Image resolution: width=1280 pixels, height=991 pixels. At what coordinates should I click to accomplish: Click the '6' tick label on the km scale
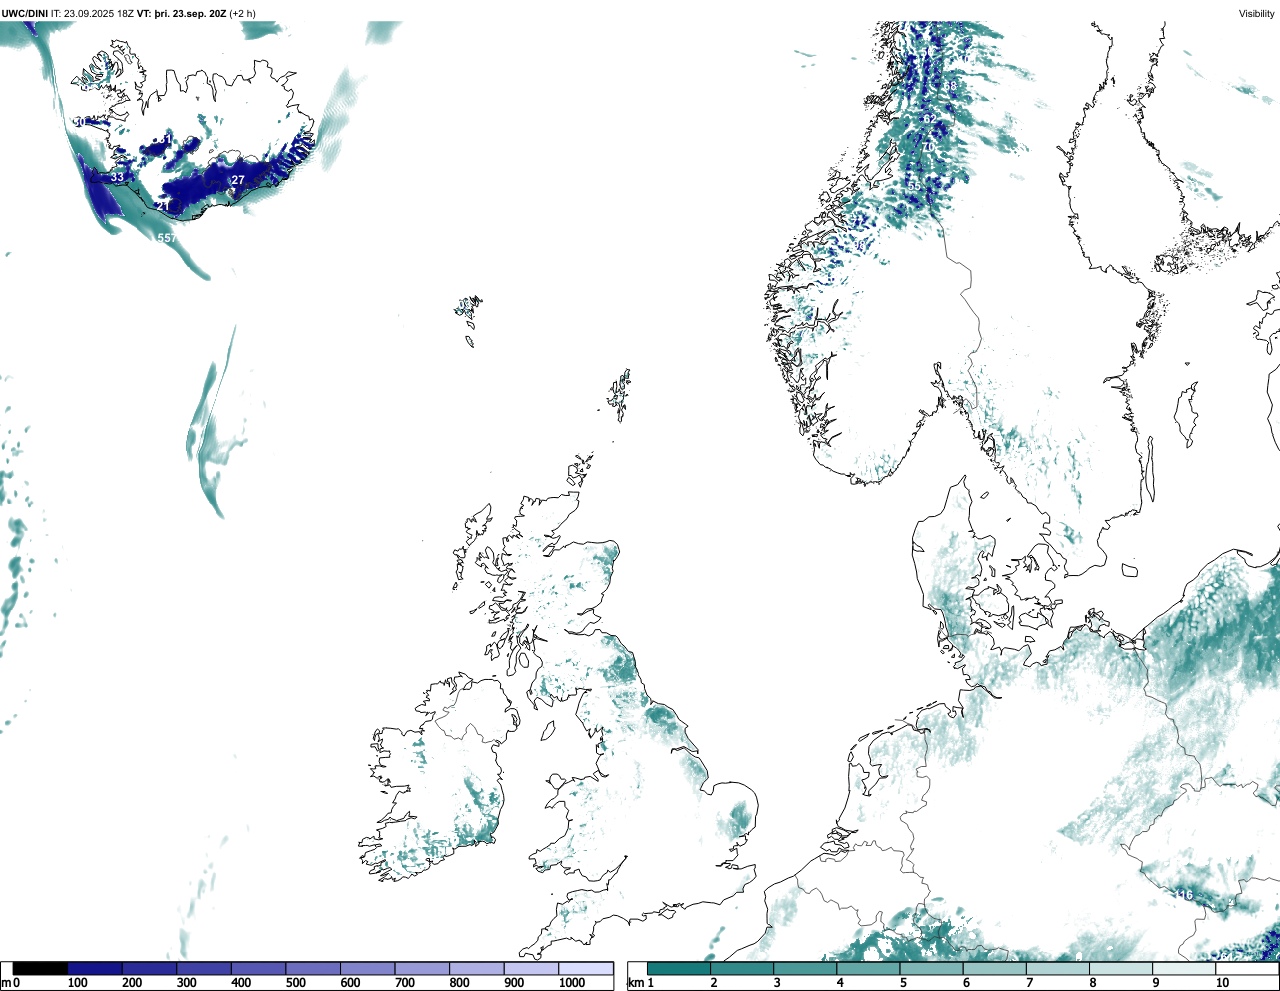point(966,983)
